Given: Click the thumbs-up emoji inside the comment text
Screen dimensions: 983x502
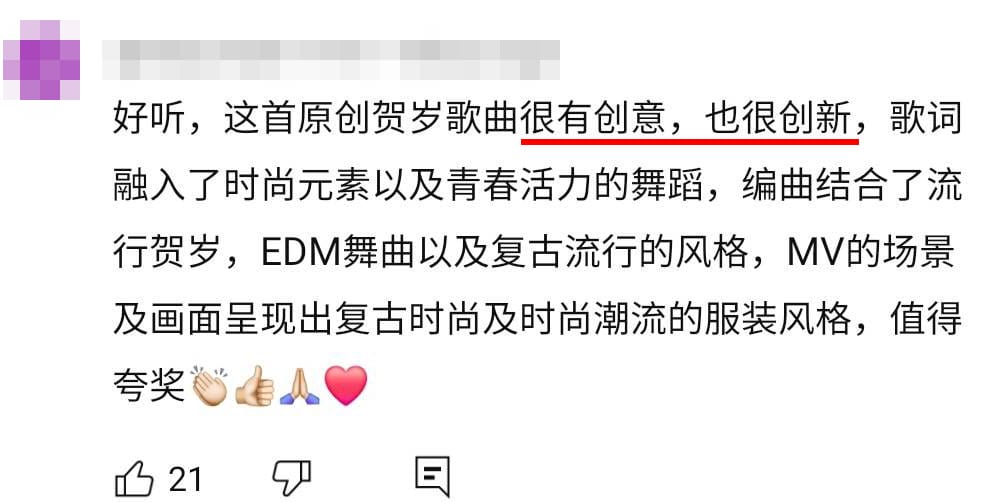Looking at the screenshot, I should tap(255, 385).
